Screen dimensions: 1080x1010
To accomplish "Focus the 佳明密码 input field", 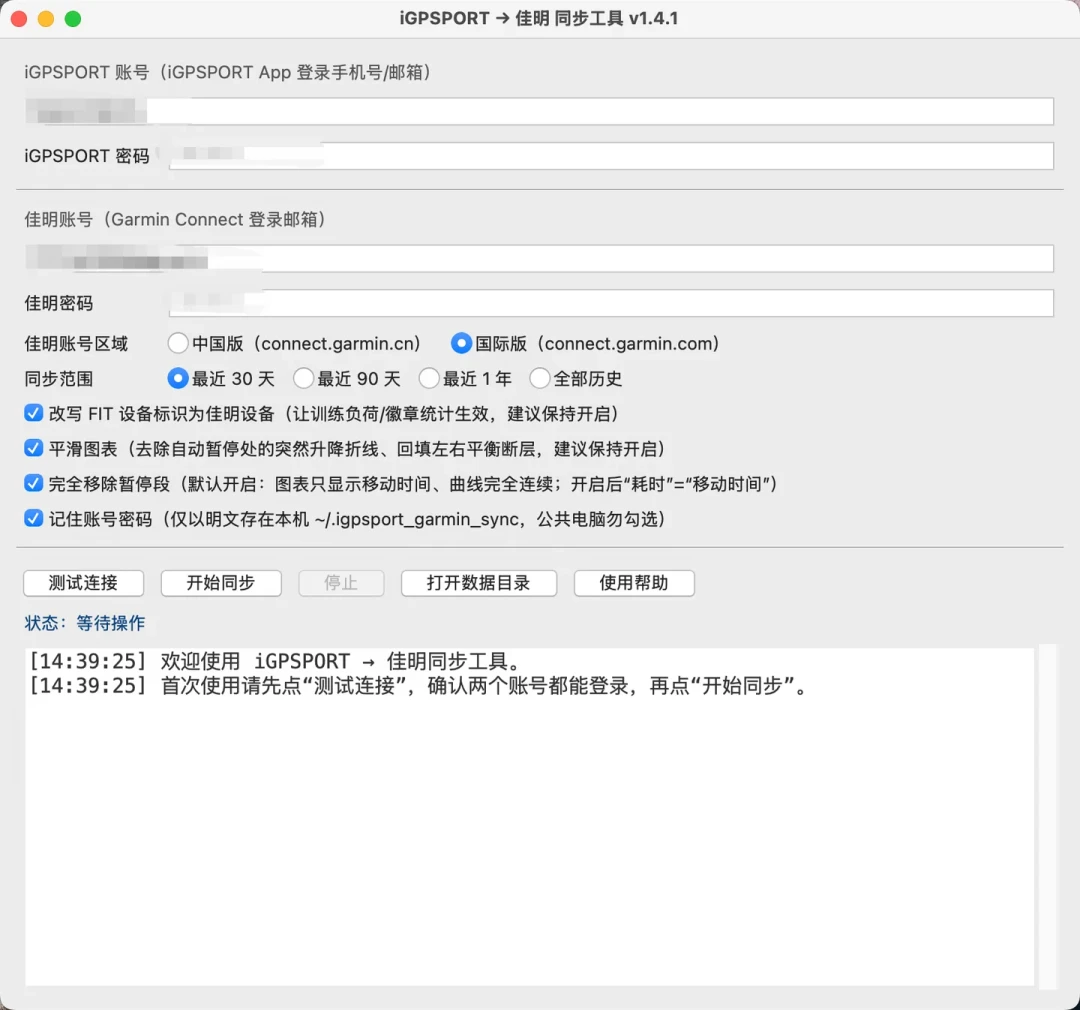I will pyautogui.click(x=612, y=303).
